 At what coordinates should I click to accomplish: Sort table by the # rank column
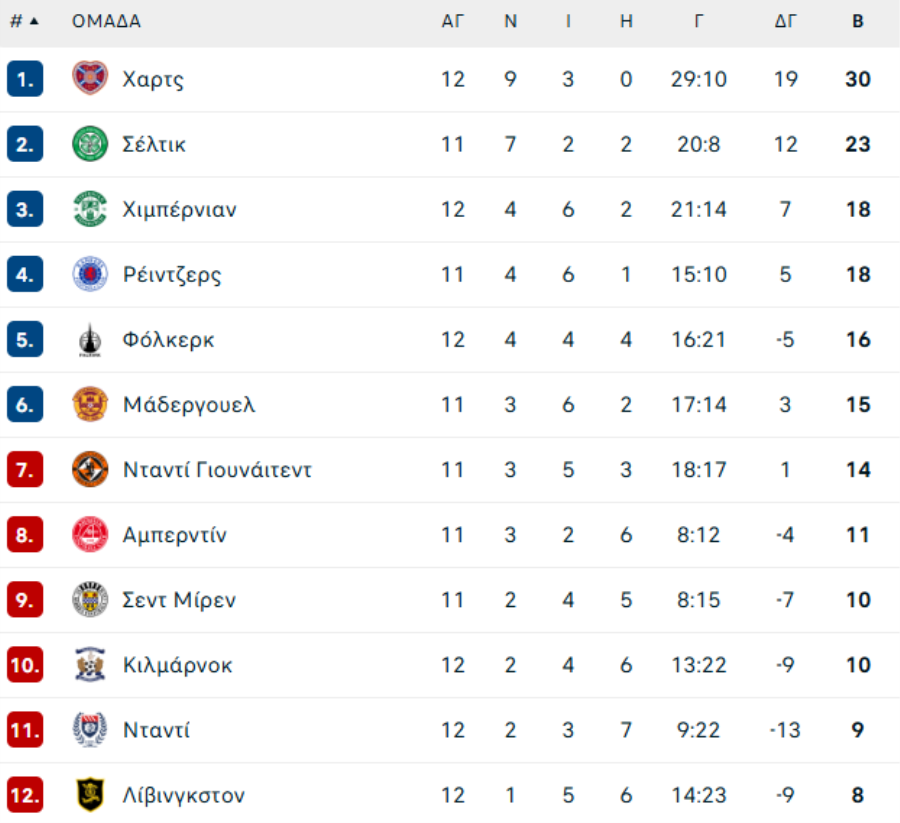coord(24,21)
